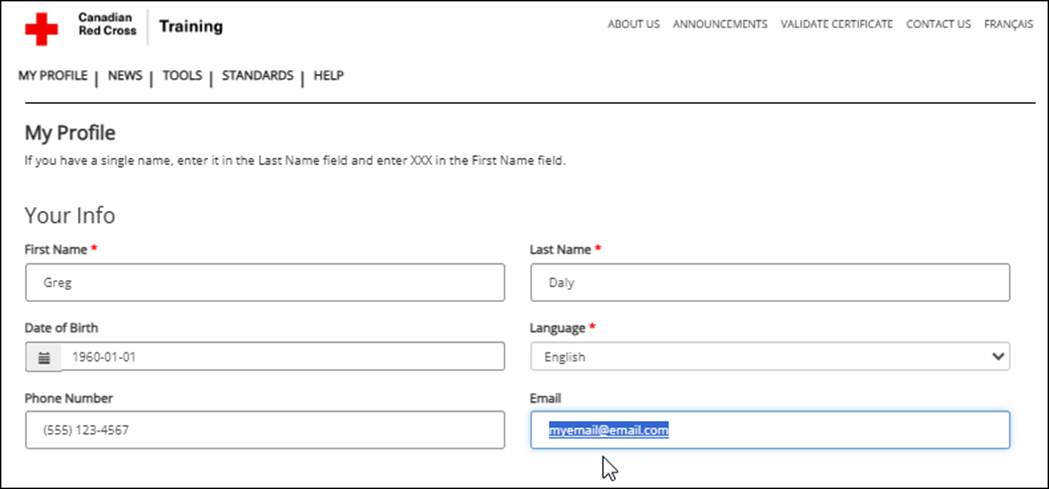Go to the ABOUT US page
The image size is (1049, 489).
pyautogui.click(x=634, y=24)
